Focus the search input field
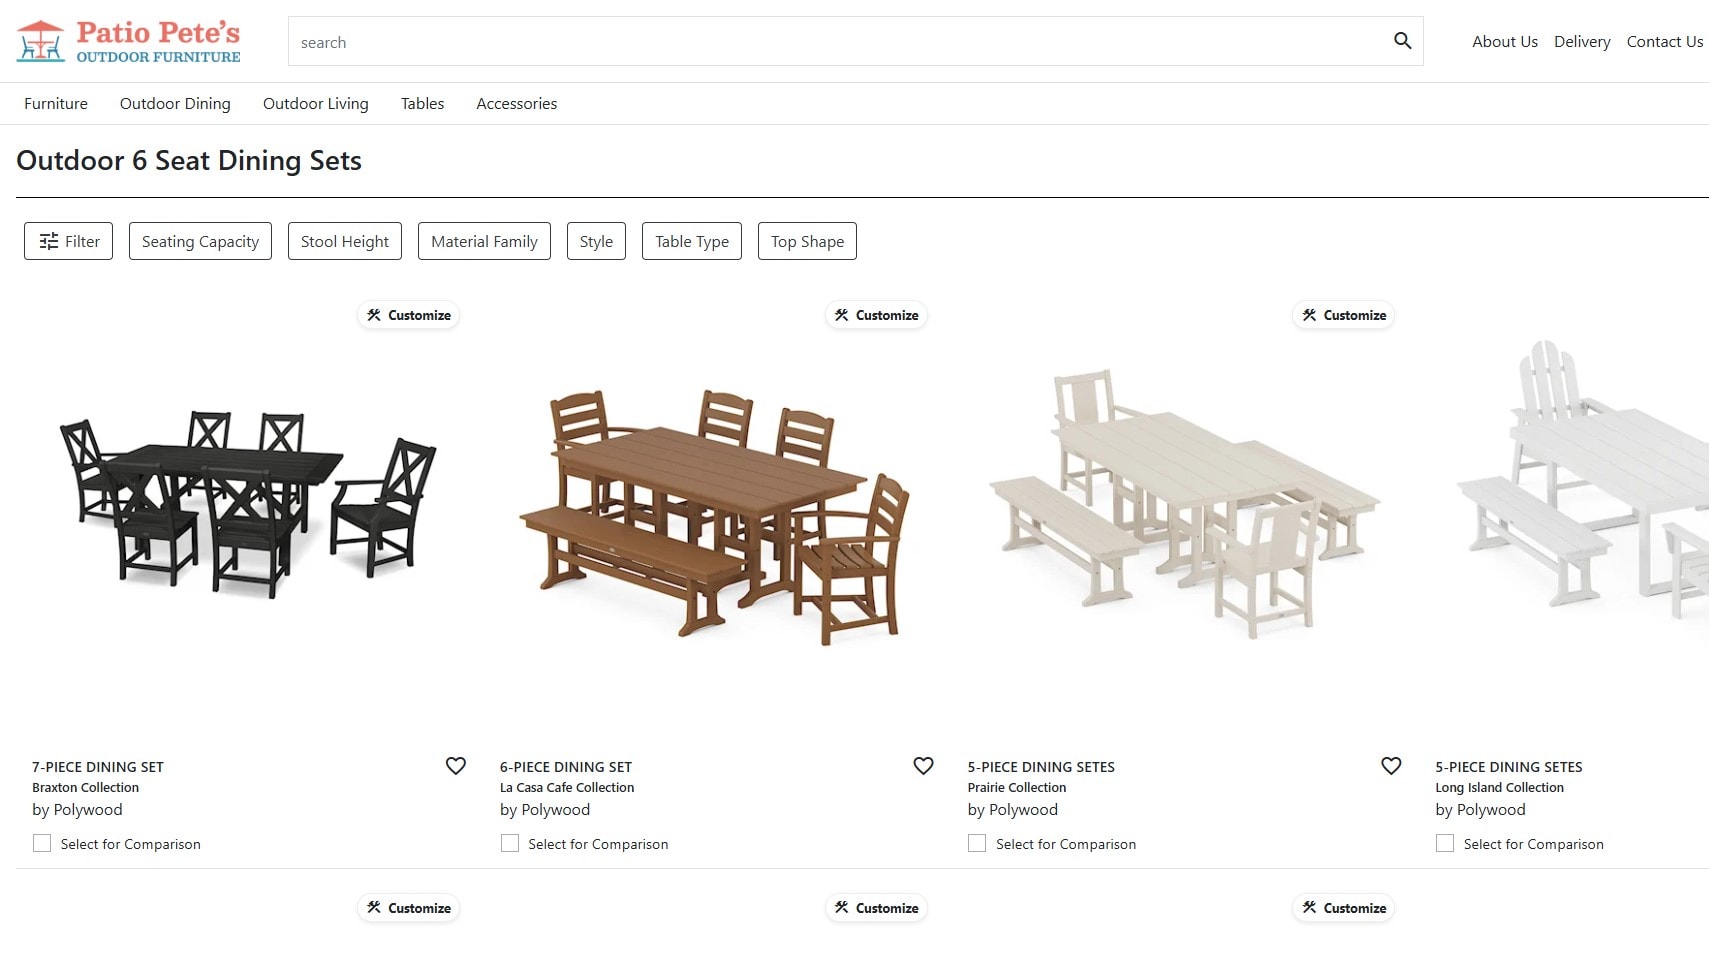The image size is (1709, 961). tap(840, 42)
